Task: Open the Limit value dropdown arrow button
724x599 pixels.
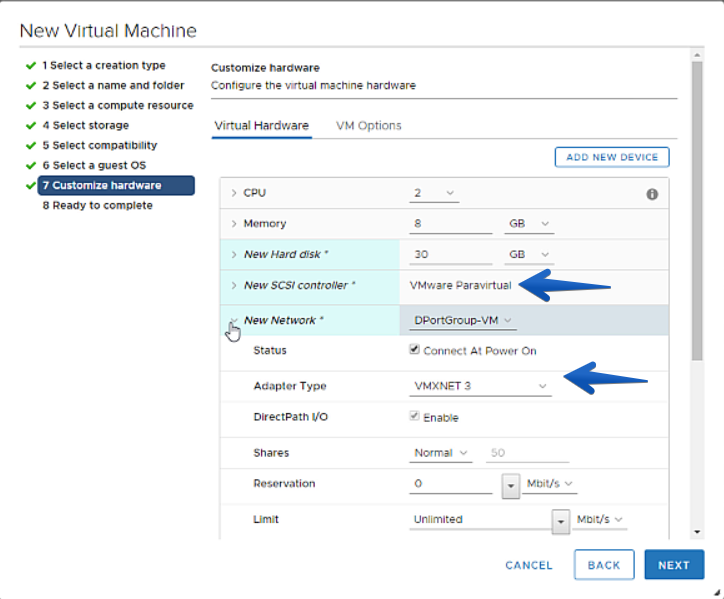Action: (x=561, y=521)
